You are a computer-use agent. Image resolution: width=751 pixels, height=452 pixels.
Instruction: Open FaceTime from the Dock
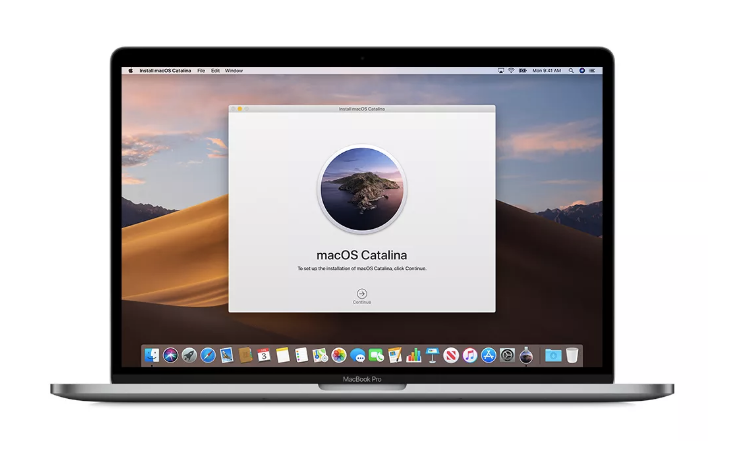pos(376,355)
